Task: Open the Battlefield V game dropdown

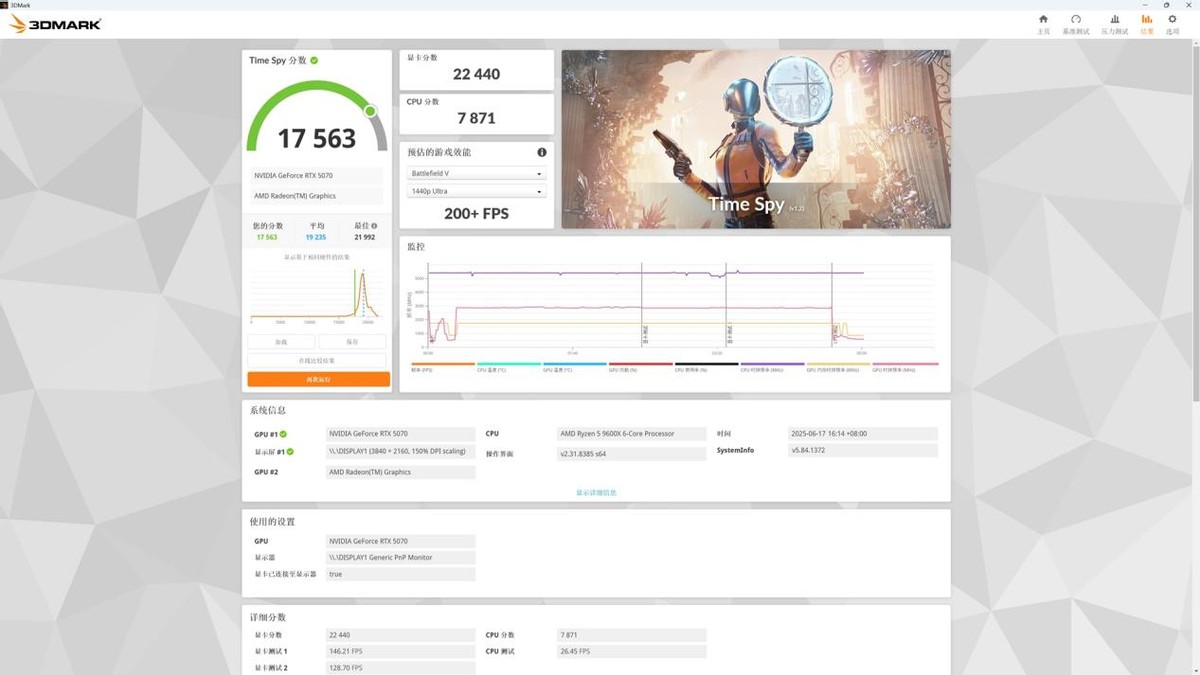Action: click(476, 173)
